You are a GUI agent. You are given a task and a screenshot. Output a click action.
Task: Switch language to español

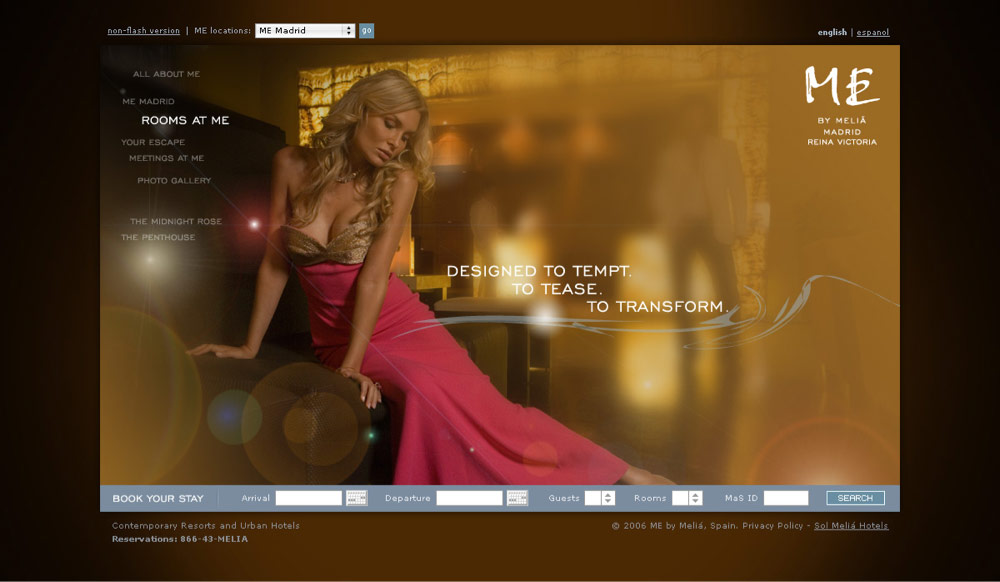[873, 33]
